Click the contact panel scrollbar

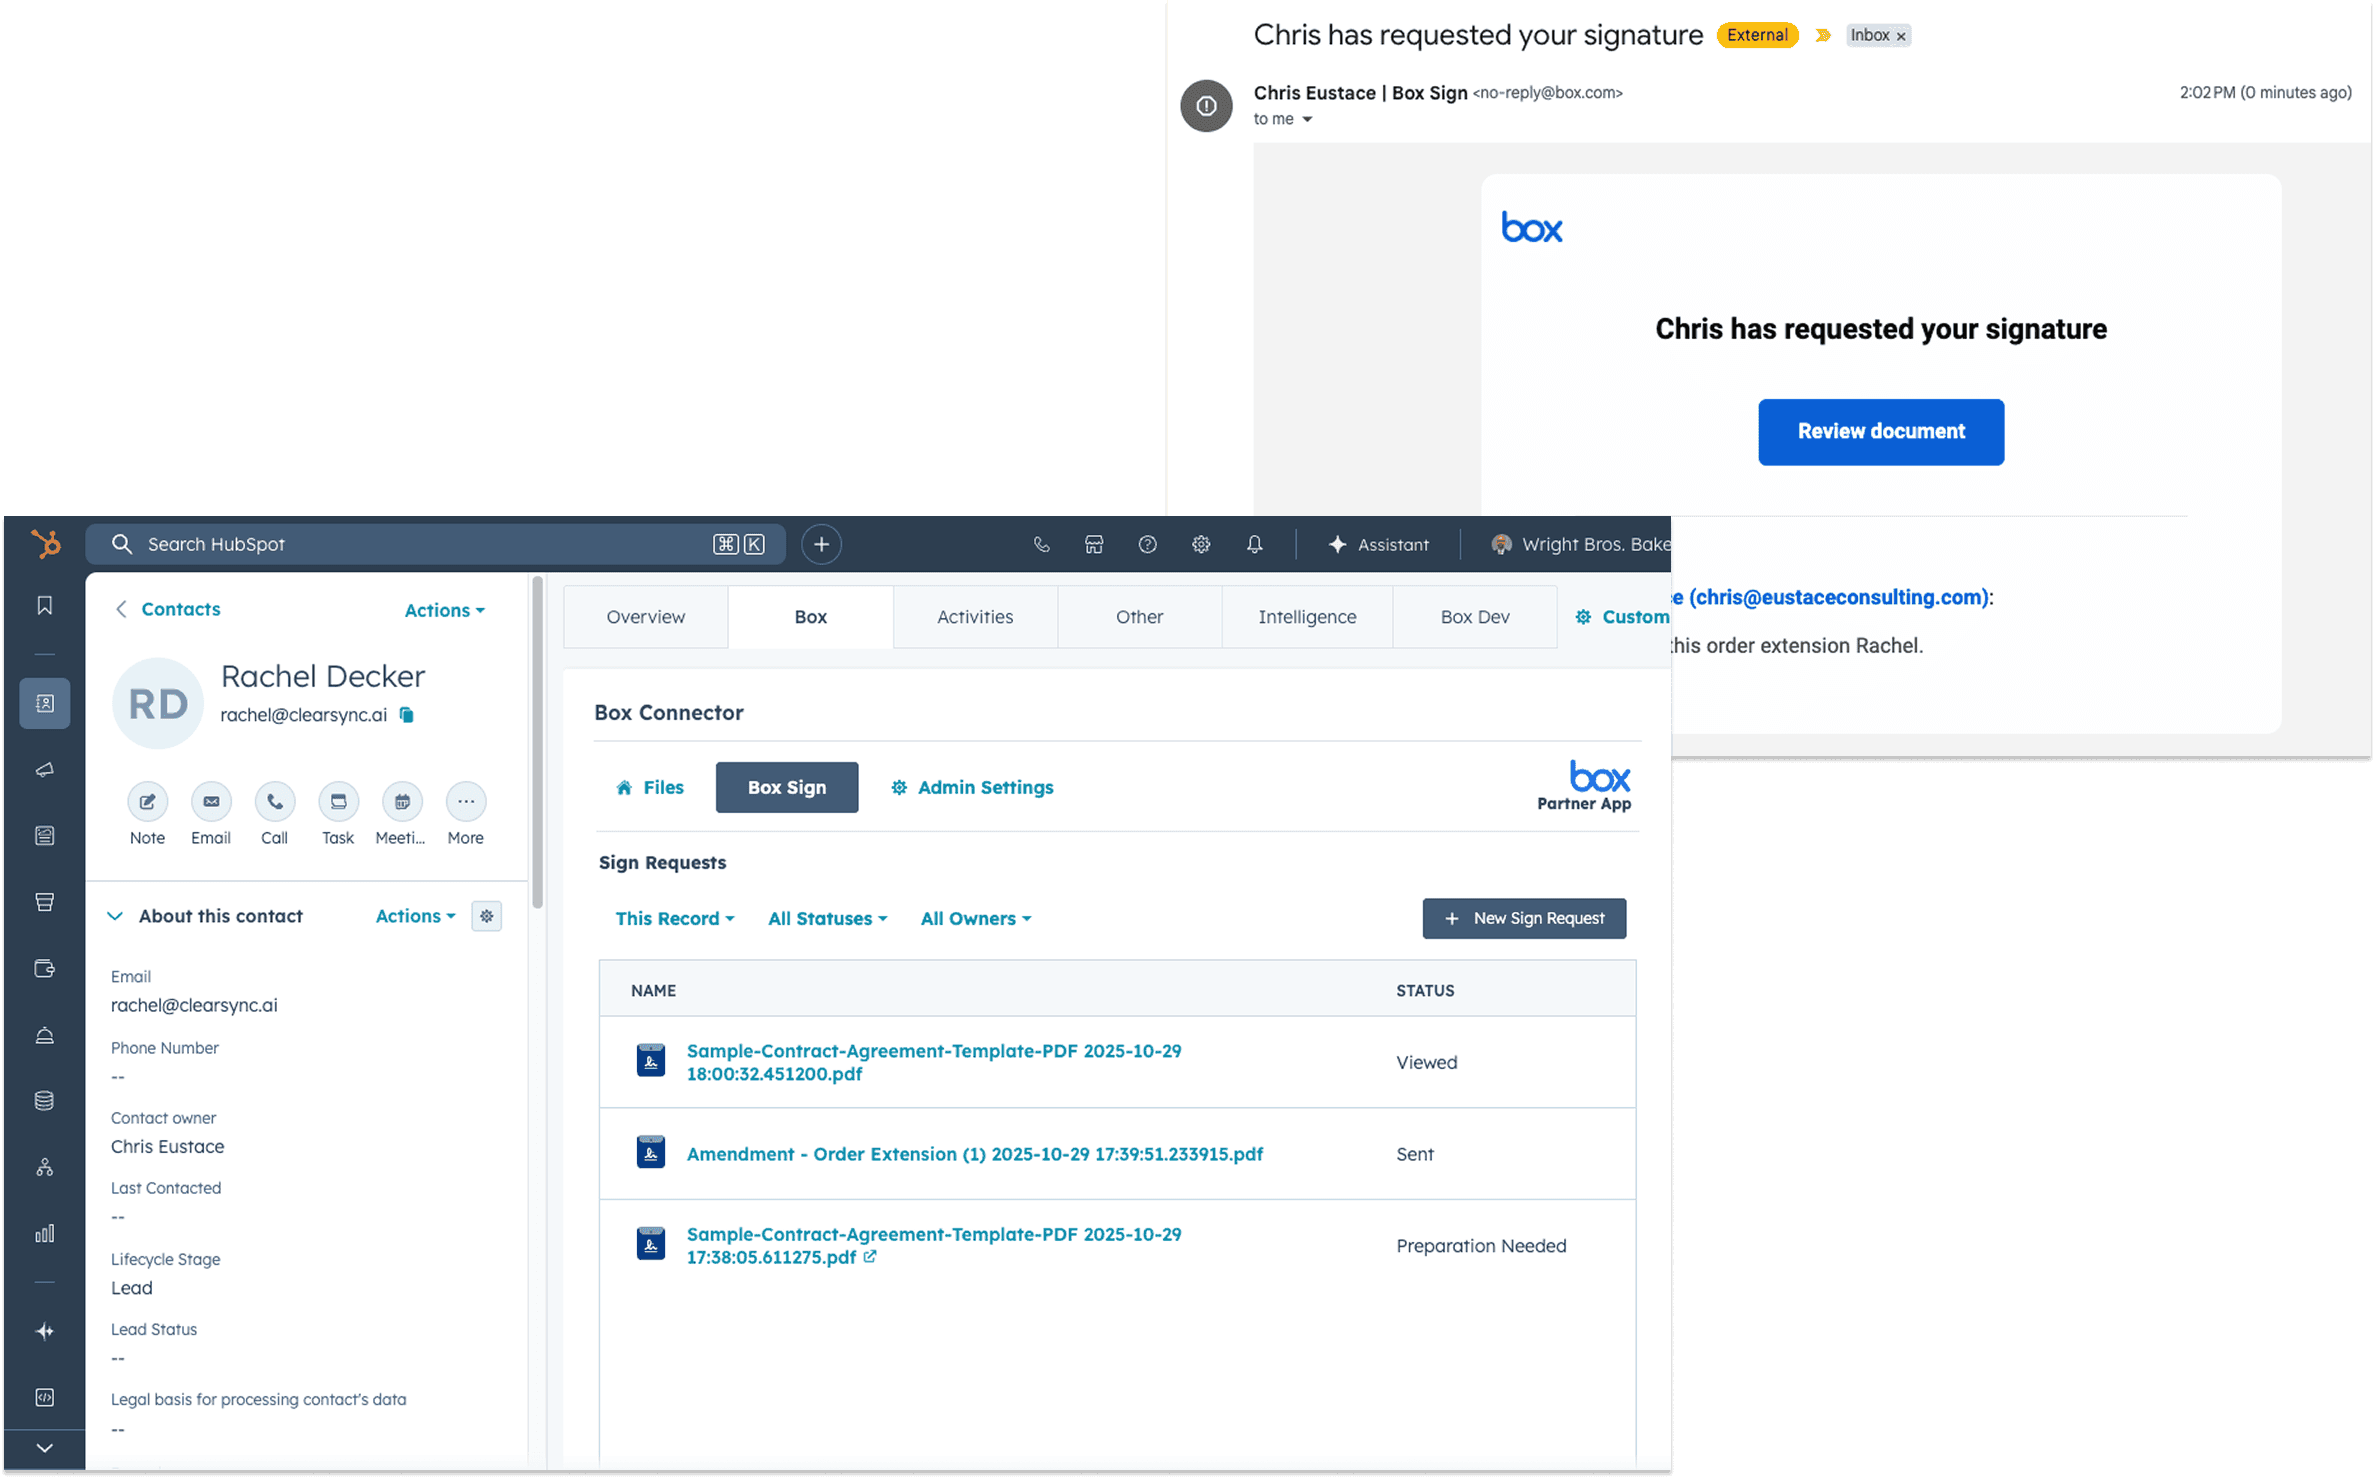pyautogui.click(x=538, y=742)
